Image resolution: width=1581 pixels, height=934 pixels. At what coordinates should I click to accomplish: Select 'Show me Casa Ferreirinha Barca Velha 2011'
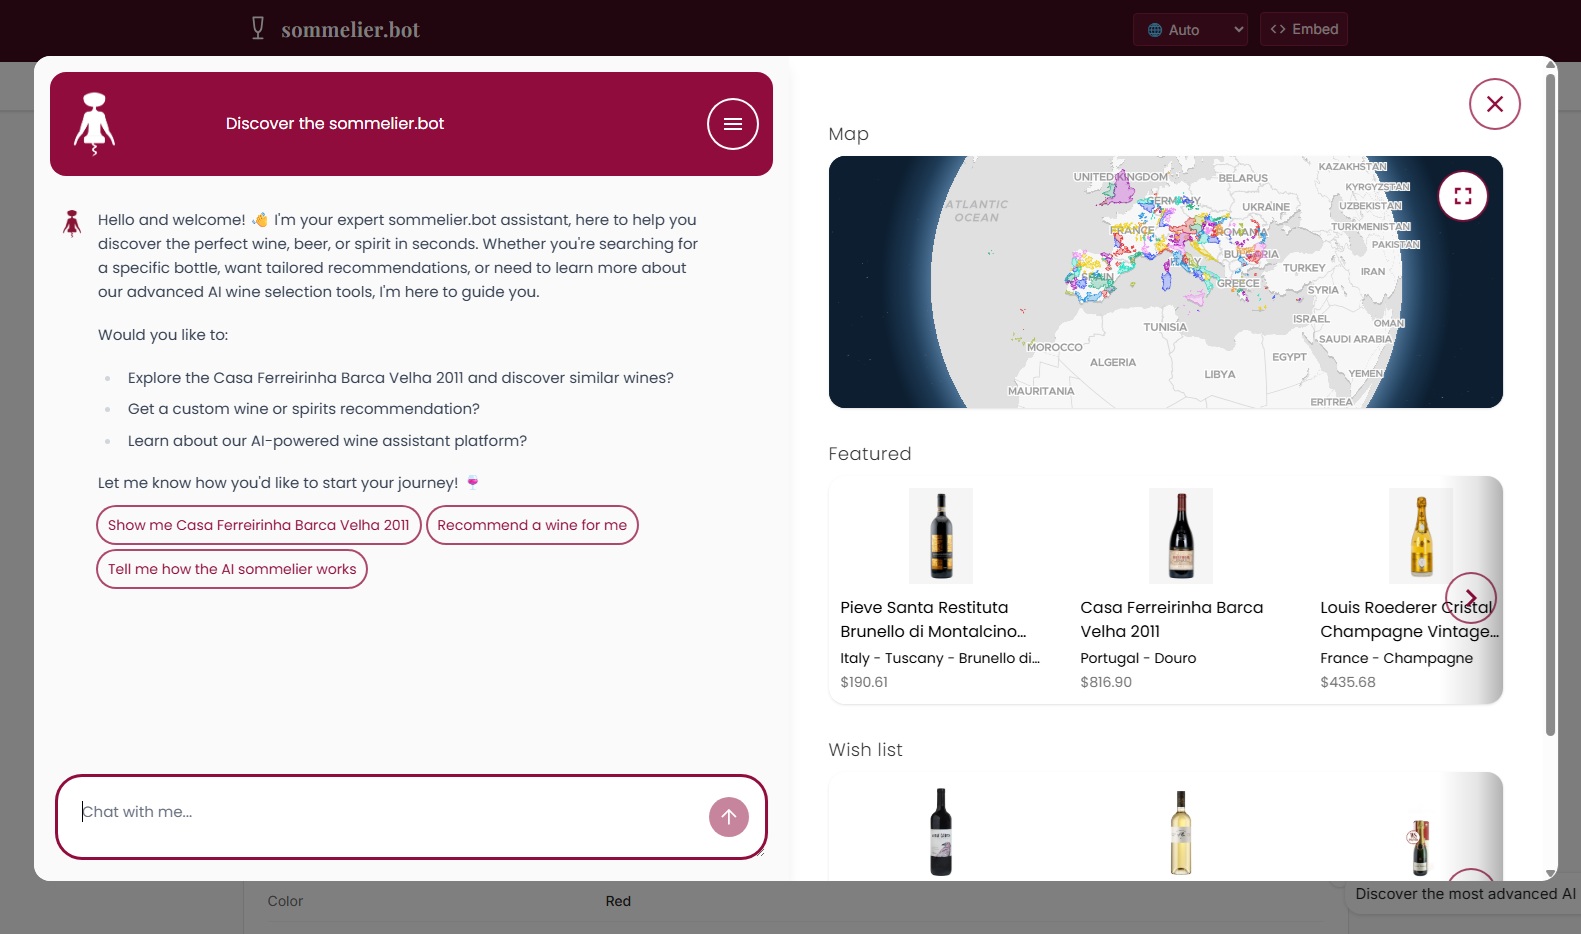pyautogui.click(x=258, y=525)
